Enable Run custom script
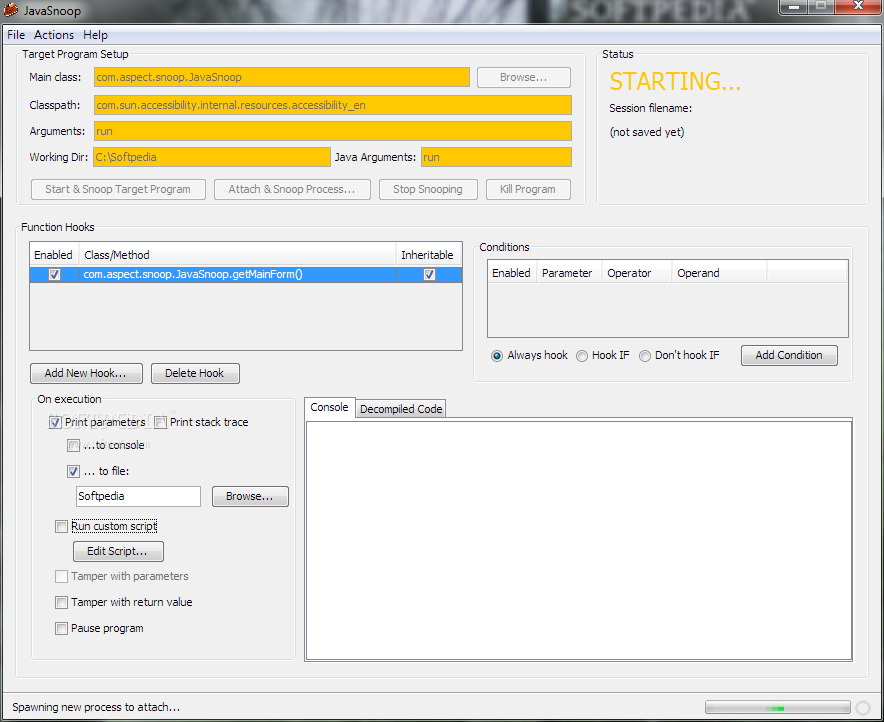Screen dimensions: 884x722 (61, 526)
